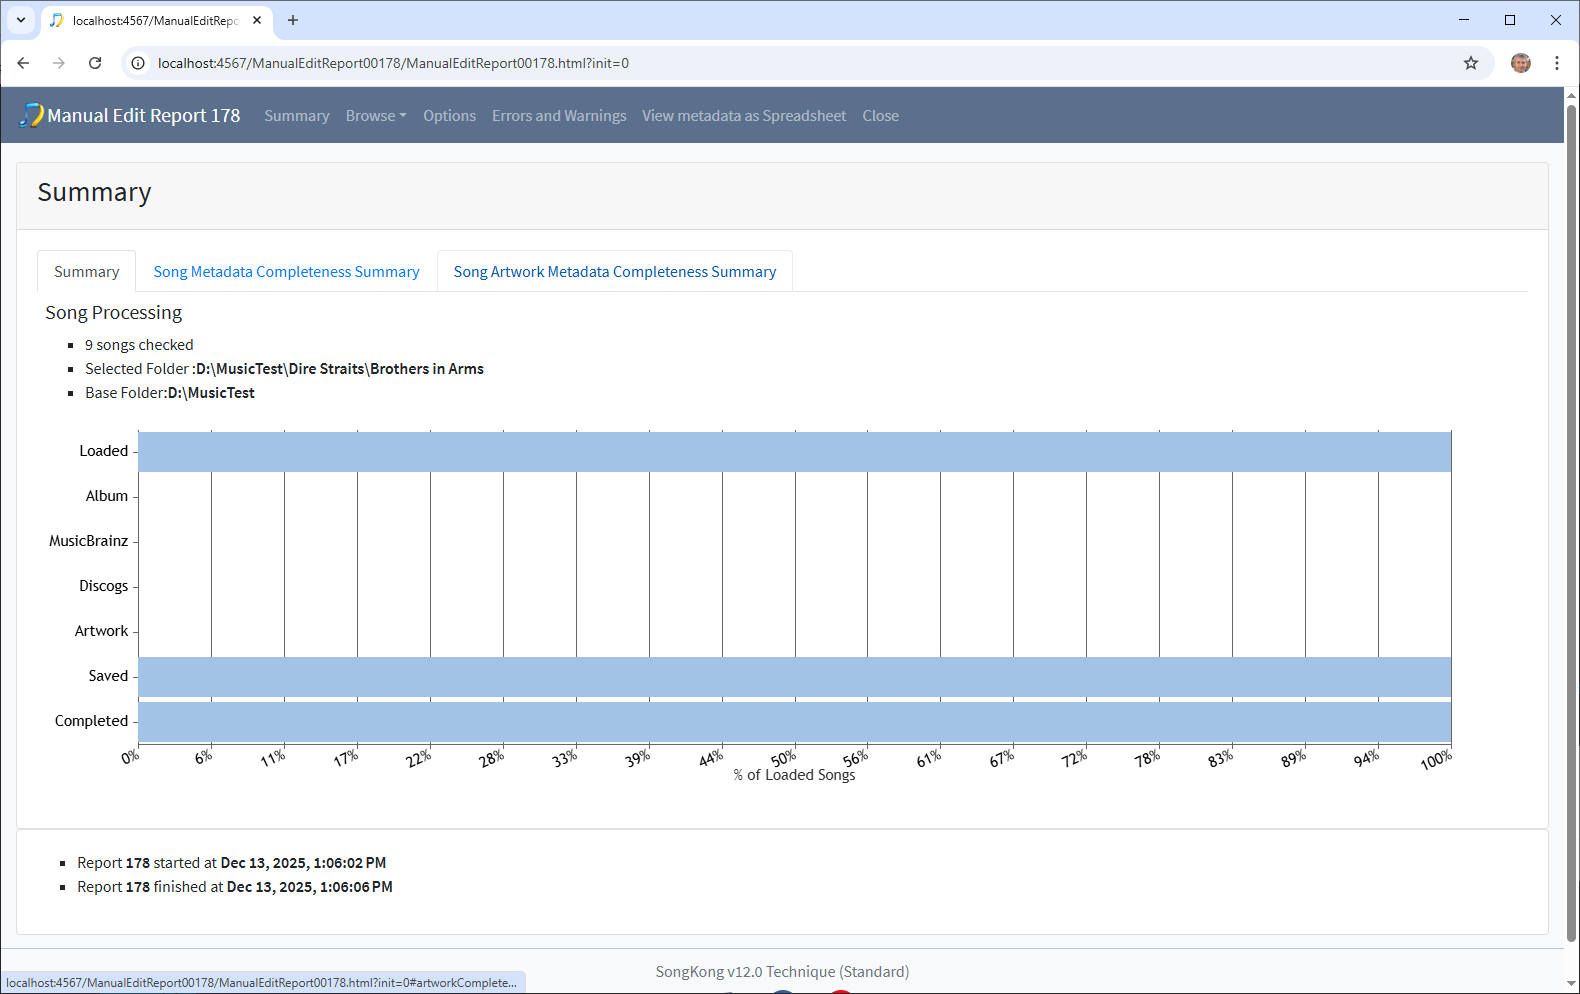Screen dimensions: 1580x994
Task: Click the Completed bar in chart
Action: (794, 722)
